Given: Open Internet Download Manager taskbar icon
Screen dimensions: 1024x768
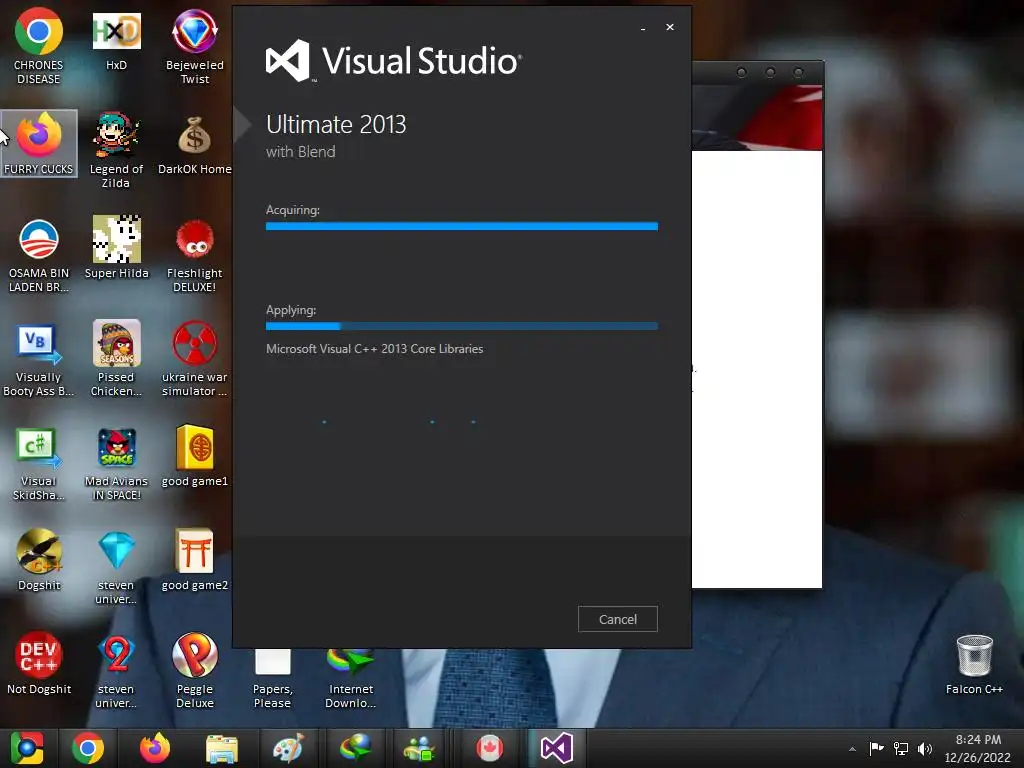Looking at the screenshot, I should click(x=355, y=748).
